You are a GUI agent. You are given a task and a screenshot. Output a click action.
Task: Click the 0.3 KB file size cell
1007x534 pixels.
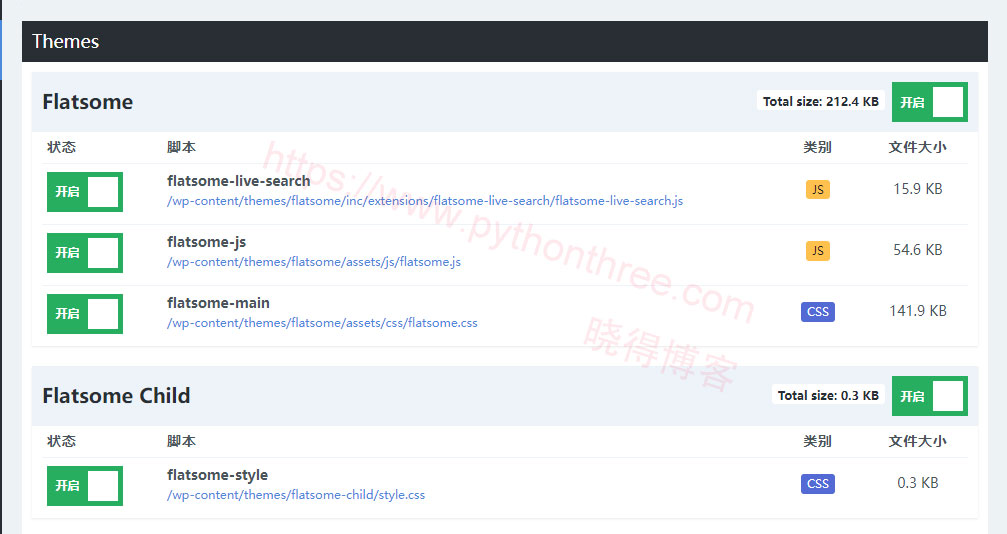917,483
